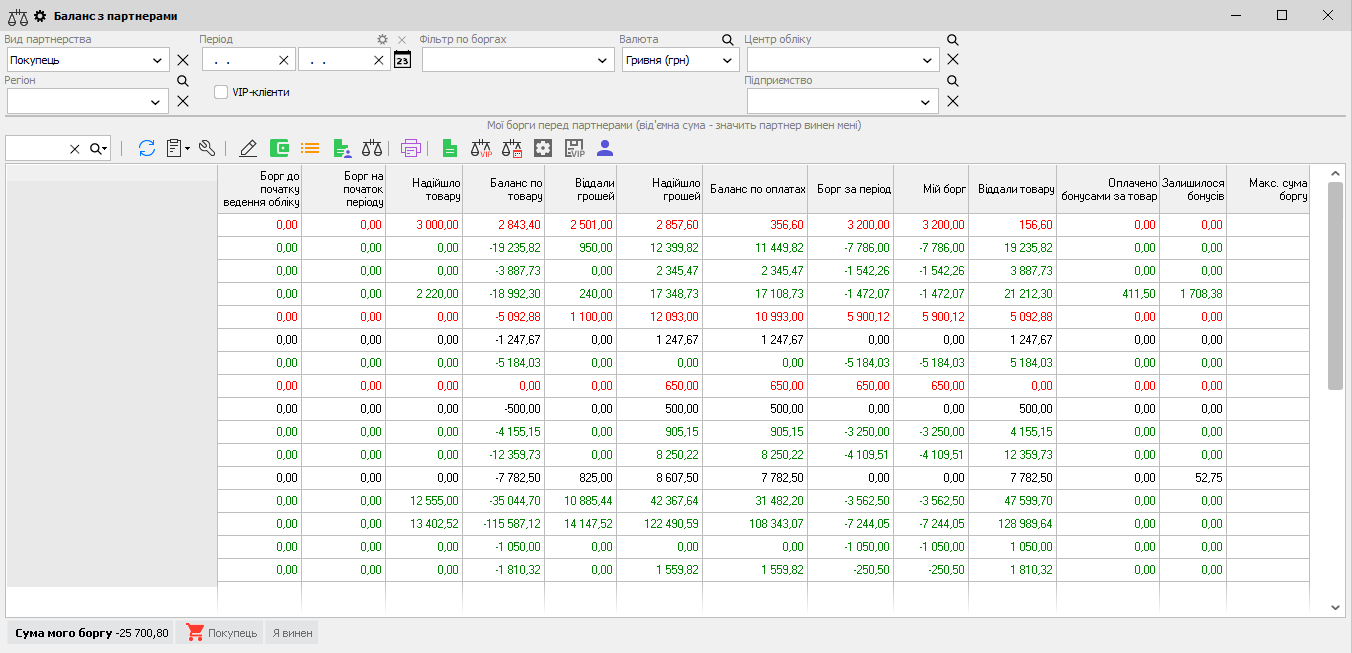
Task: Clear the Підприємство filter
Action: click(953, 101)
